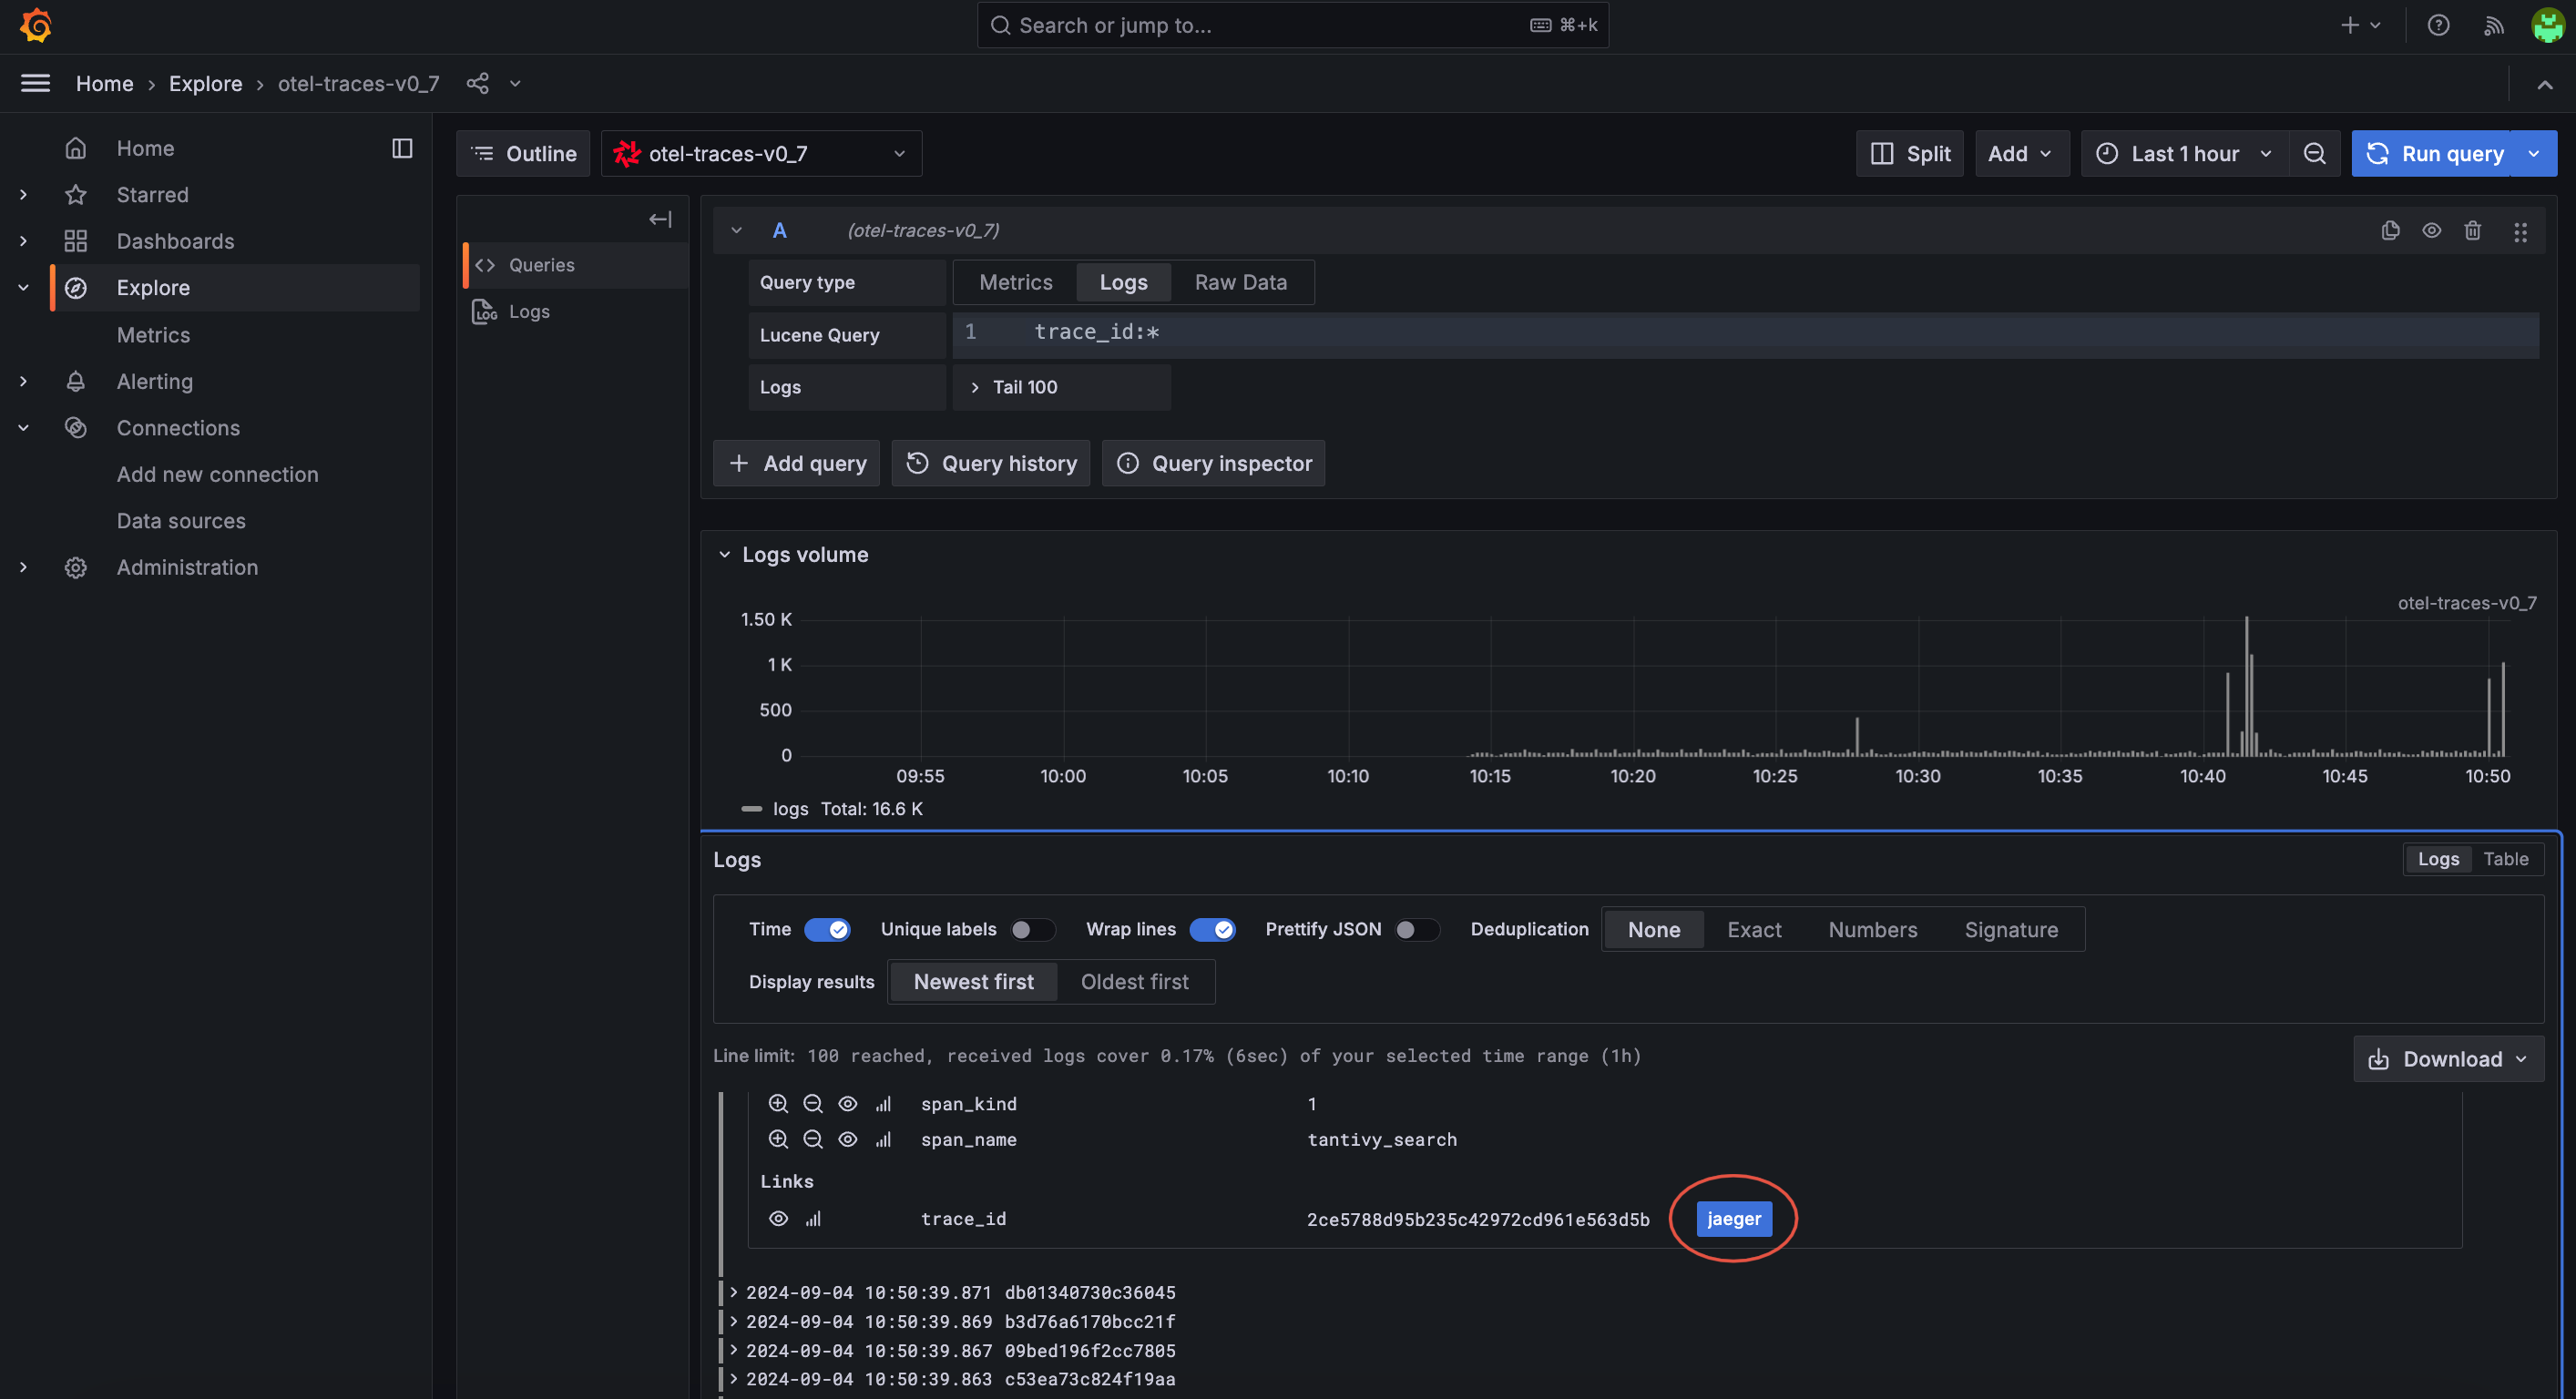Toggle the Time switch
This screenshot has width=2576, height=1399.
coord(827,930)
